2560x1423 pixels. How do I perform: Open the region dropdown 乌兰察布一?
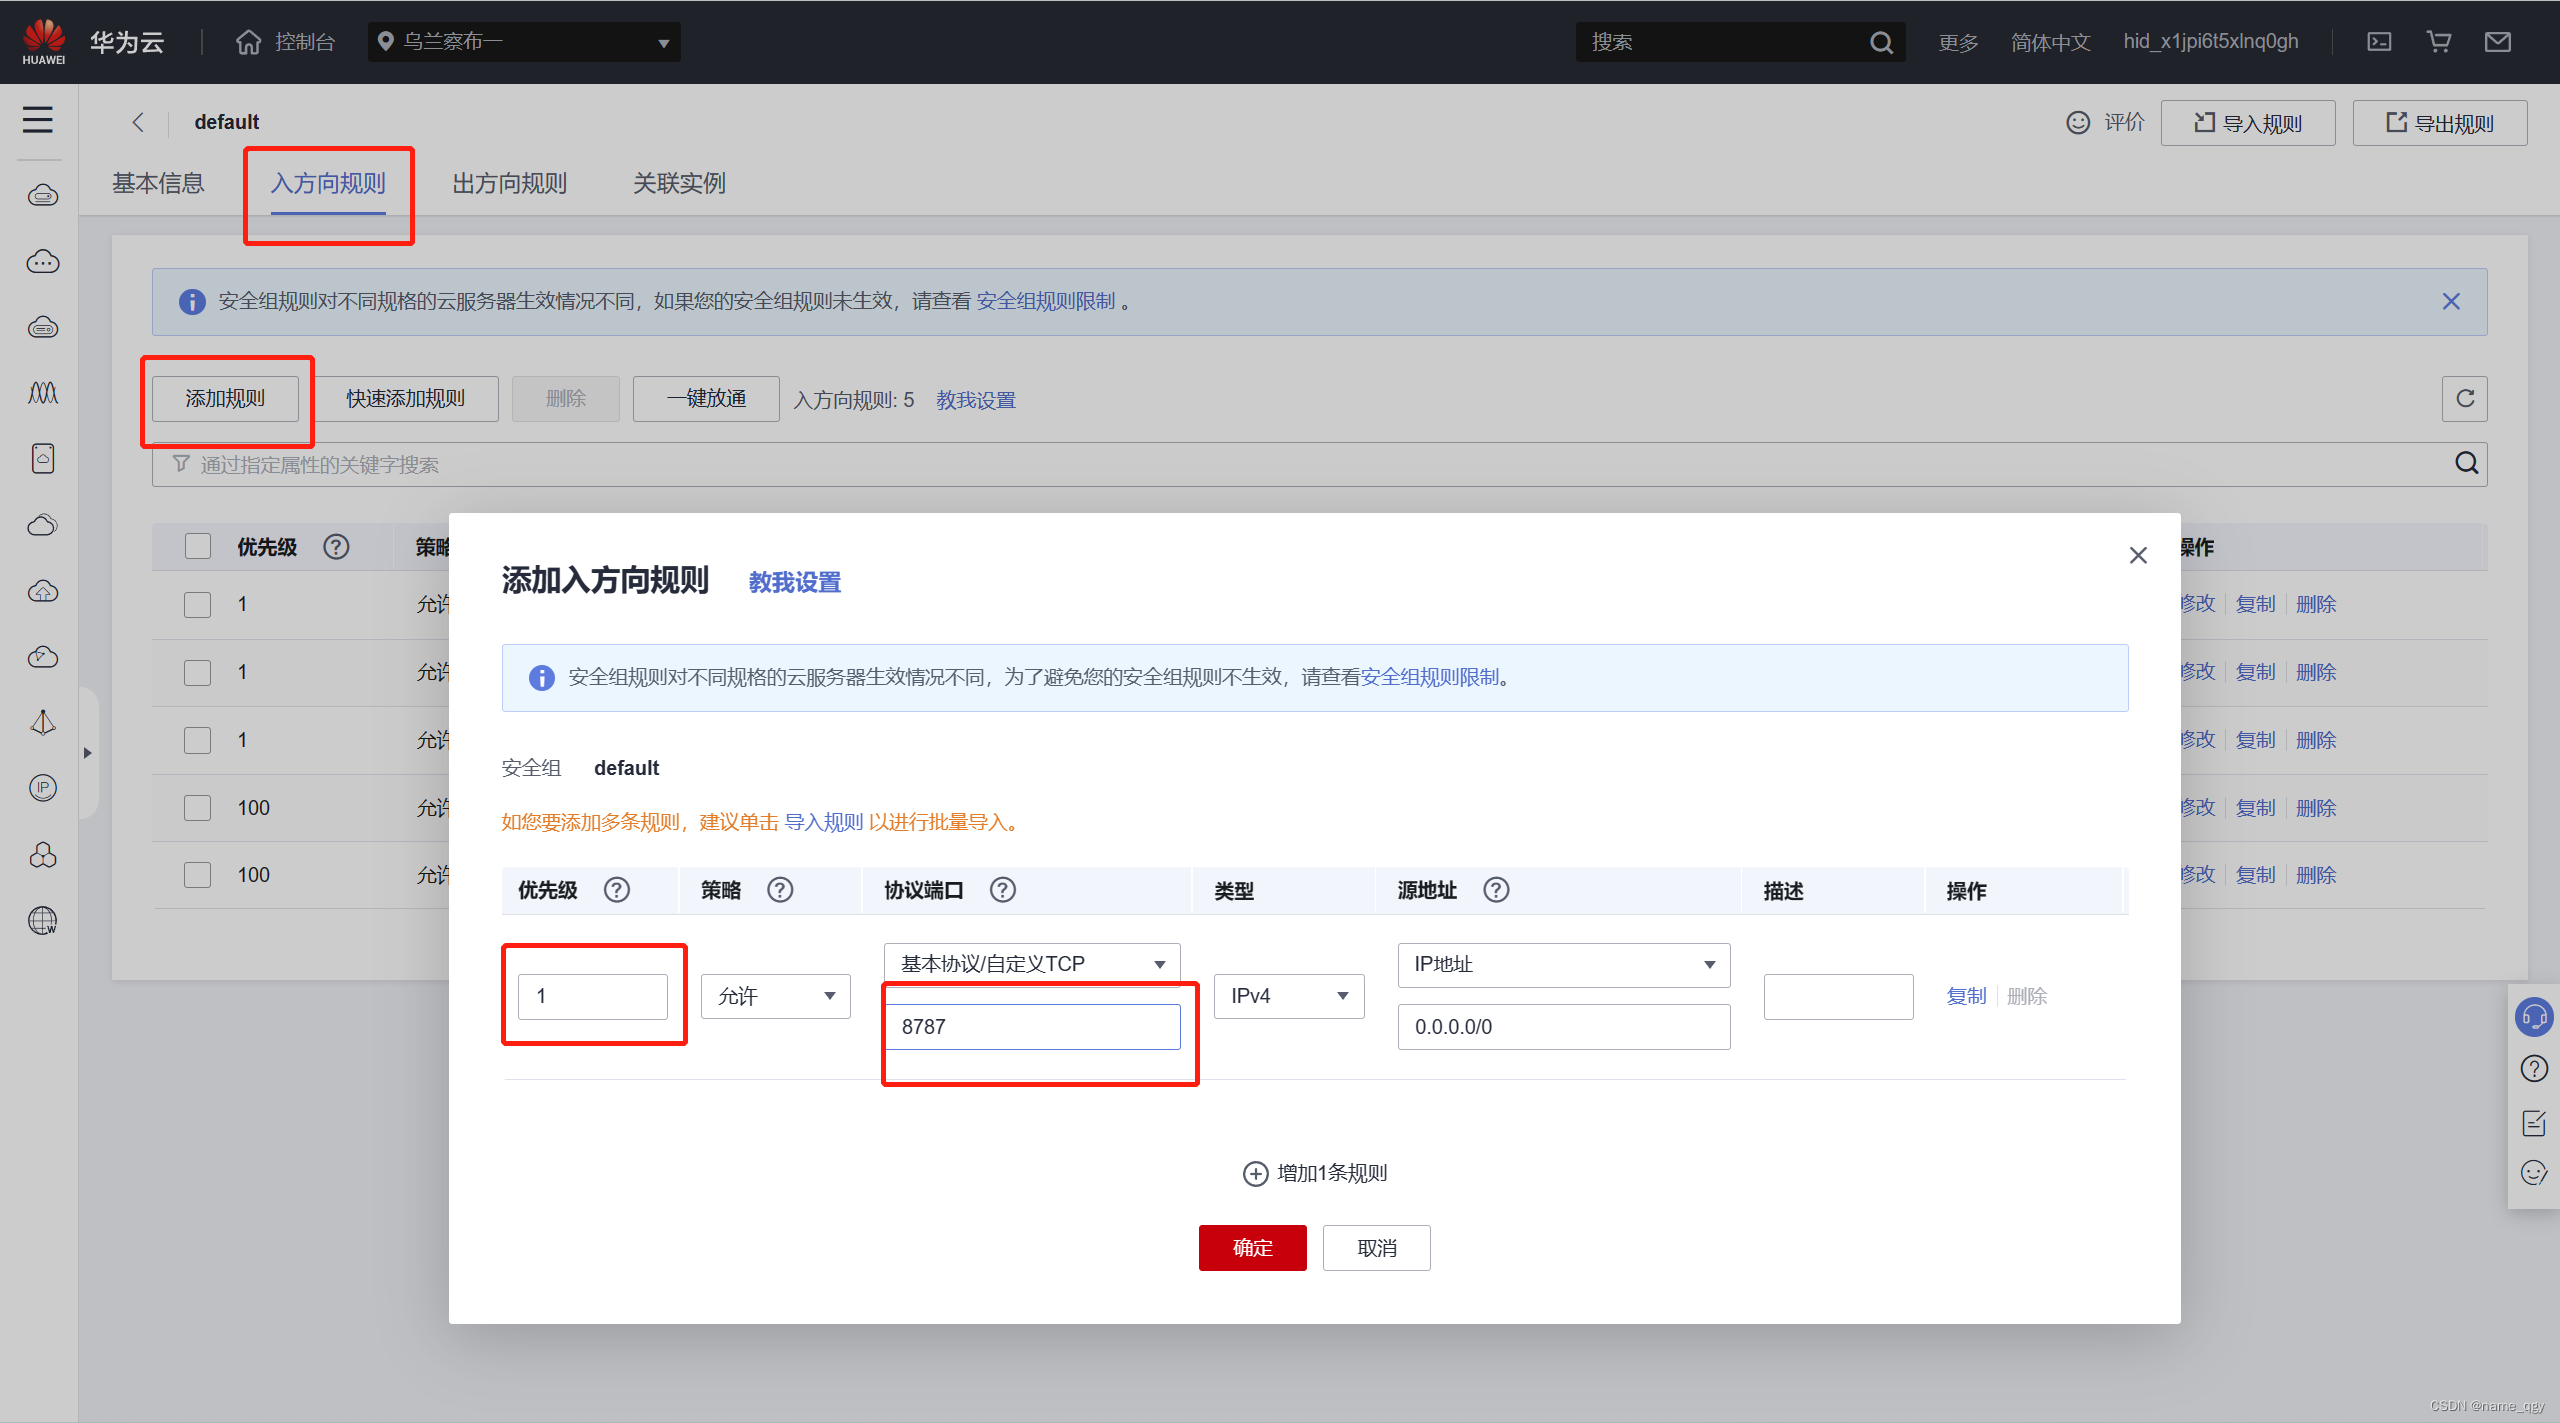(524, 42)
